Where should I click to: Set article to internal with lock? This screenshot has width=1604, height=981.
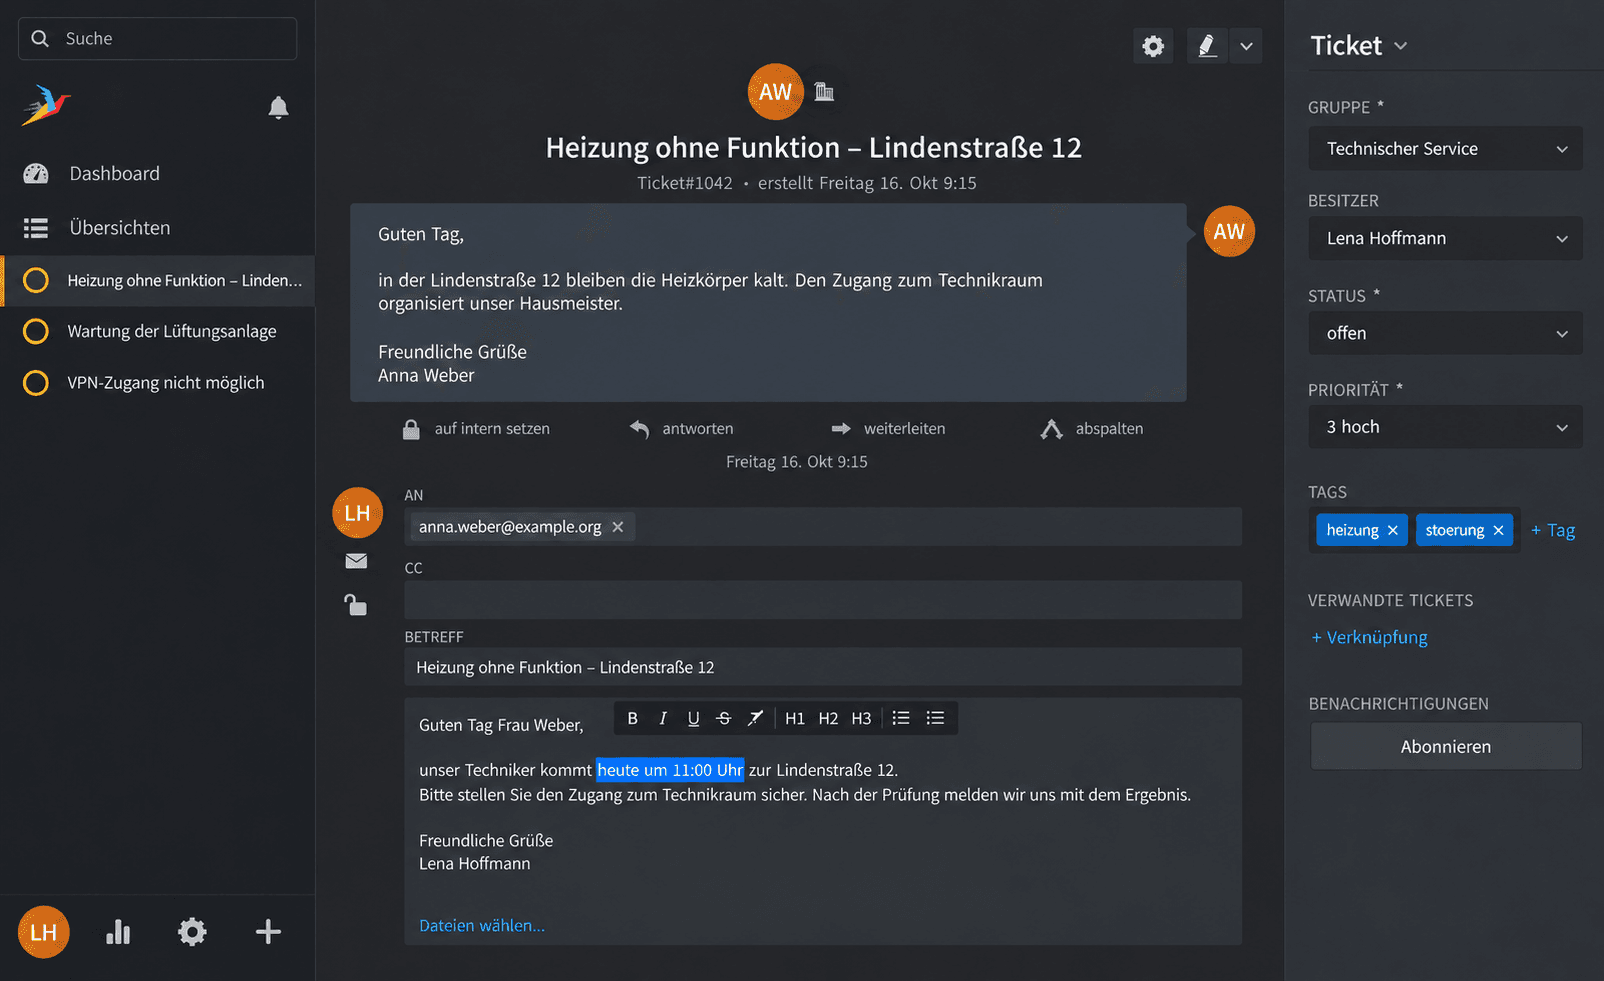pos(476,429)
